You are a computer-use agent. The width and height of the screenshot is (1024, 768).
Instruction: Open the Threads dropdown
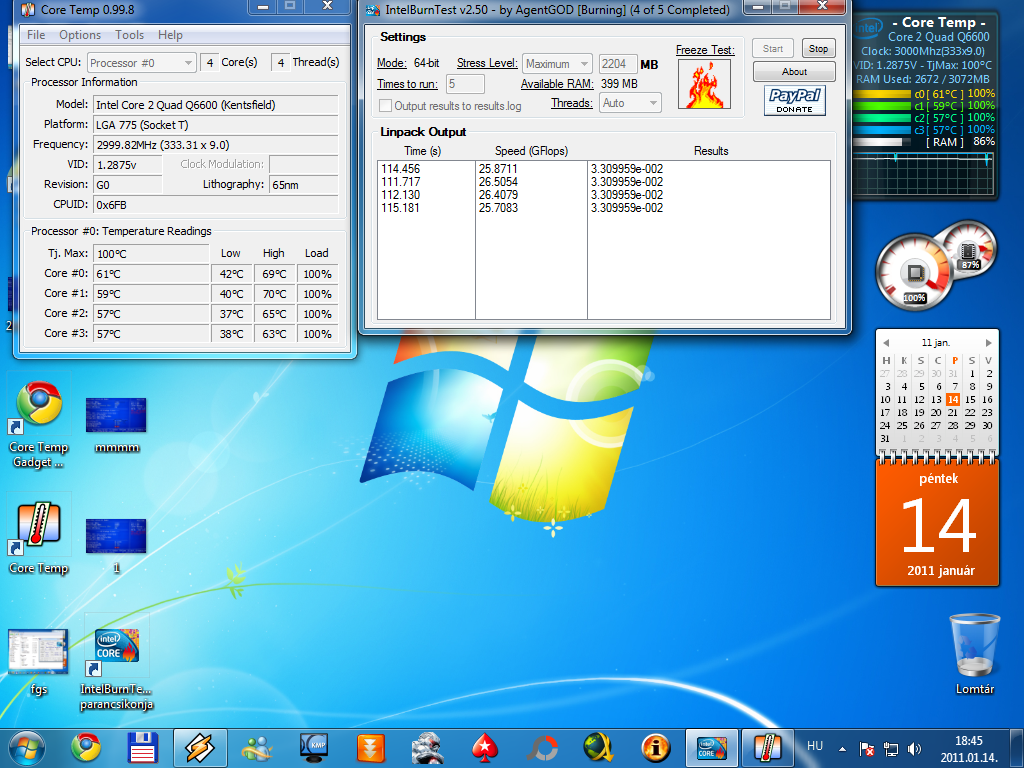click(630, 103)
